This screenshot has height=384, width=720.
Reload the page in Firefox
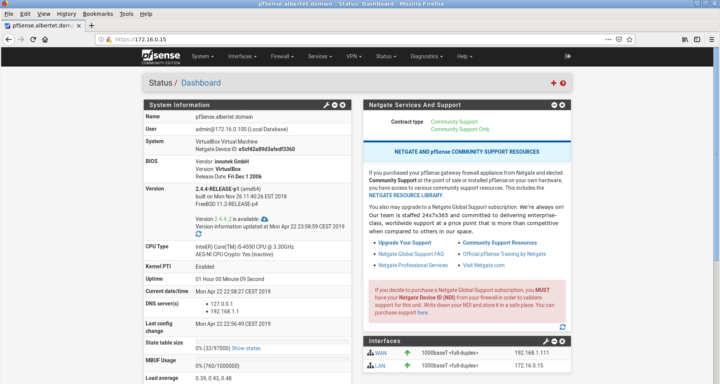[x=33, y=40]
